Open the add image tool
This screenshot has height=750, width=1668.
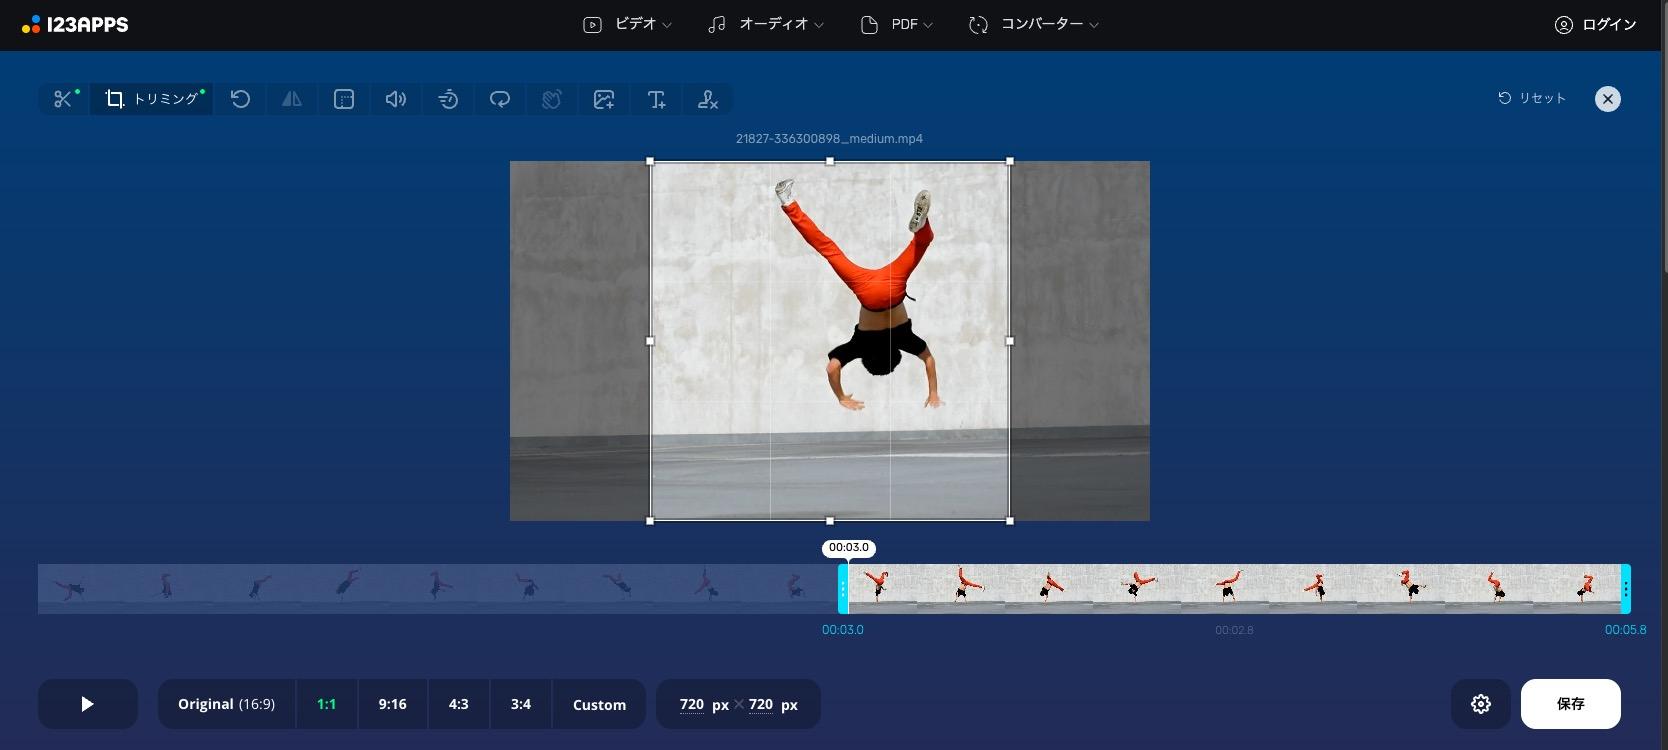[604, 99]
